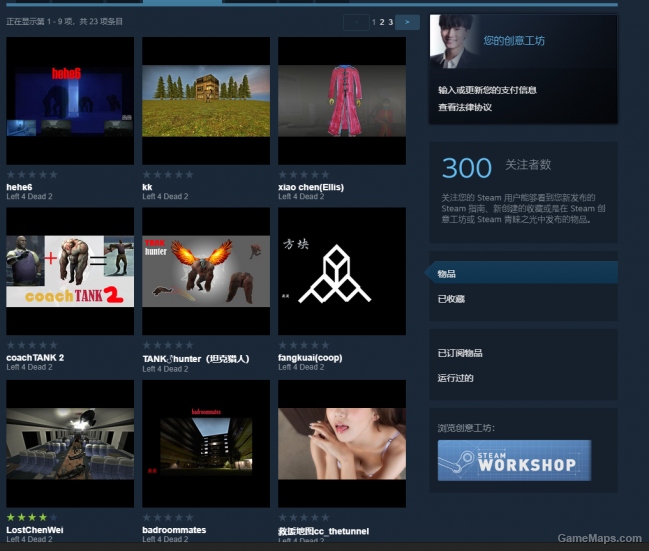
Task: Open the LostChenWei train interior thumbnail
Action: 70,443
